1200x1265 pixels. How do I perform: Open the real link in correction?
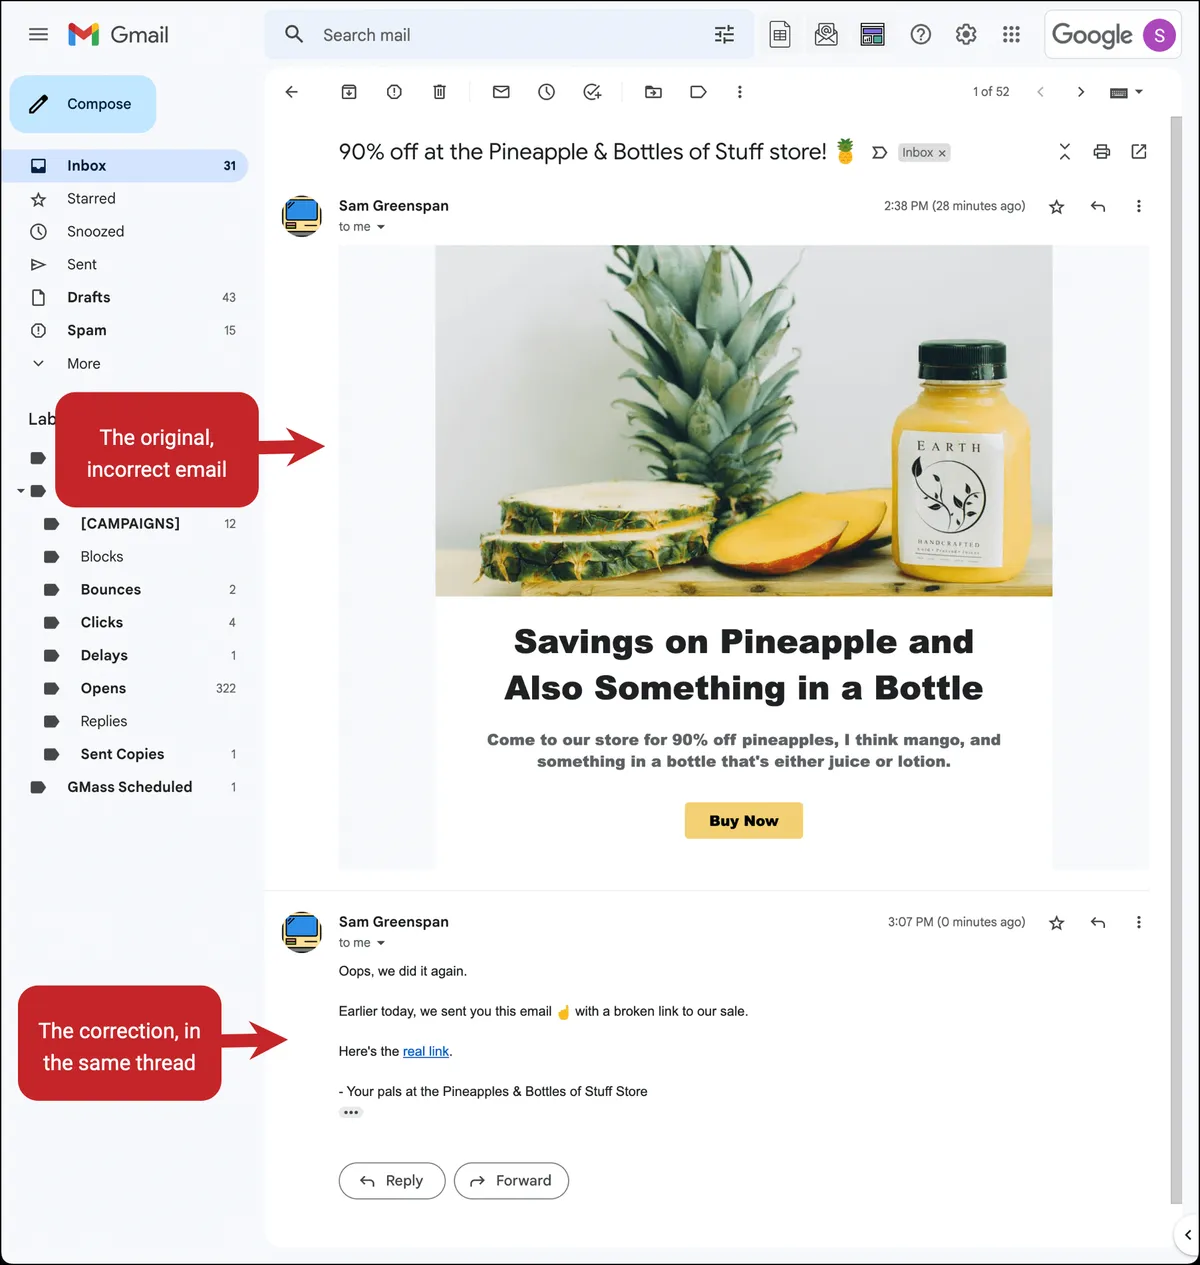426,1052
